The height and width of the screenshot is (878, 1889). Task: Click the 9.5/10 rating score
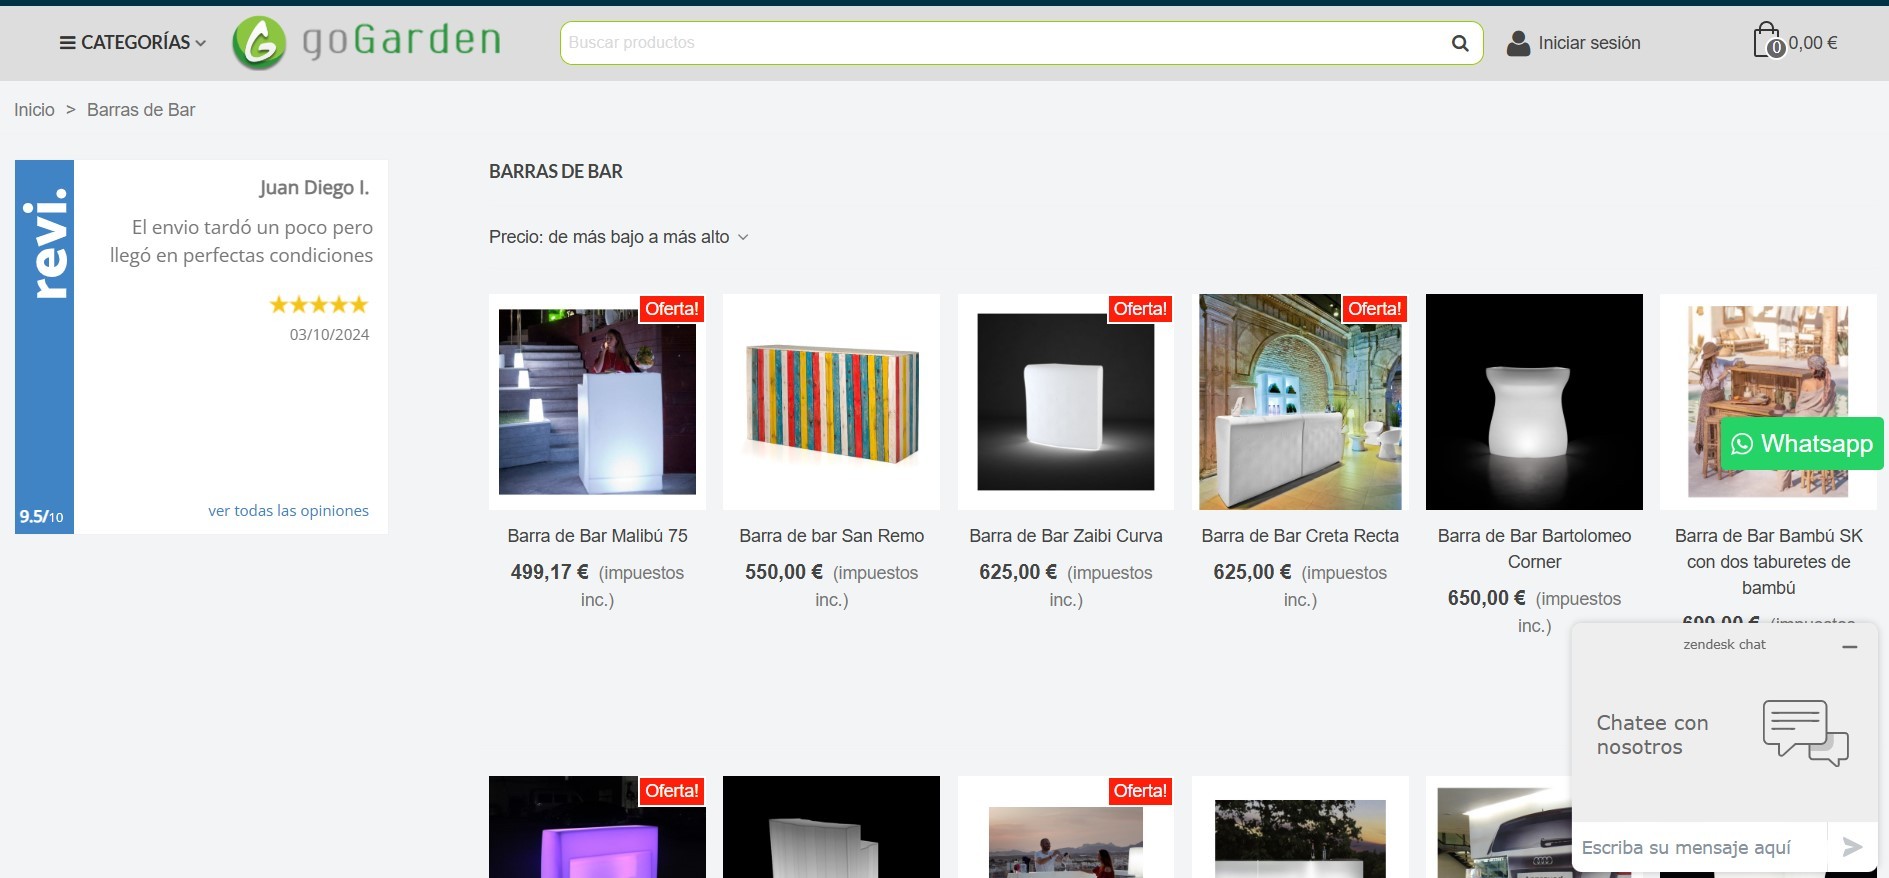point(42,516)
